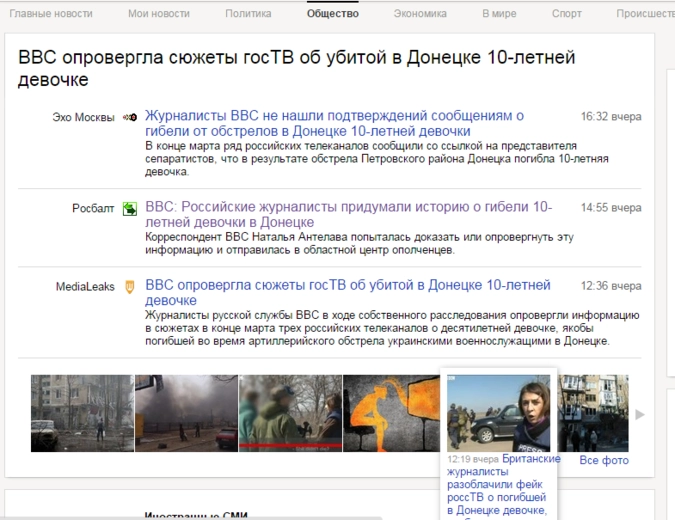Open the Мои новости tab
This screenshot has height=520, width=675.
[x=159, y=14]
